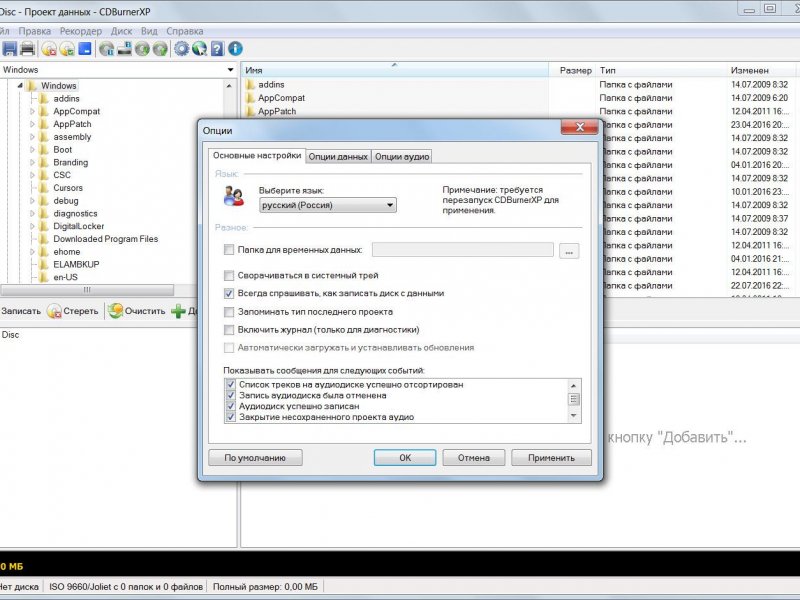The width and height of the screenshot is (800, 600).
Task: Uncheck Список треков на аудиодиске успешно отсортирован
Action: [x=231, y=384]
